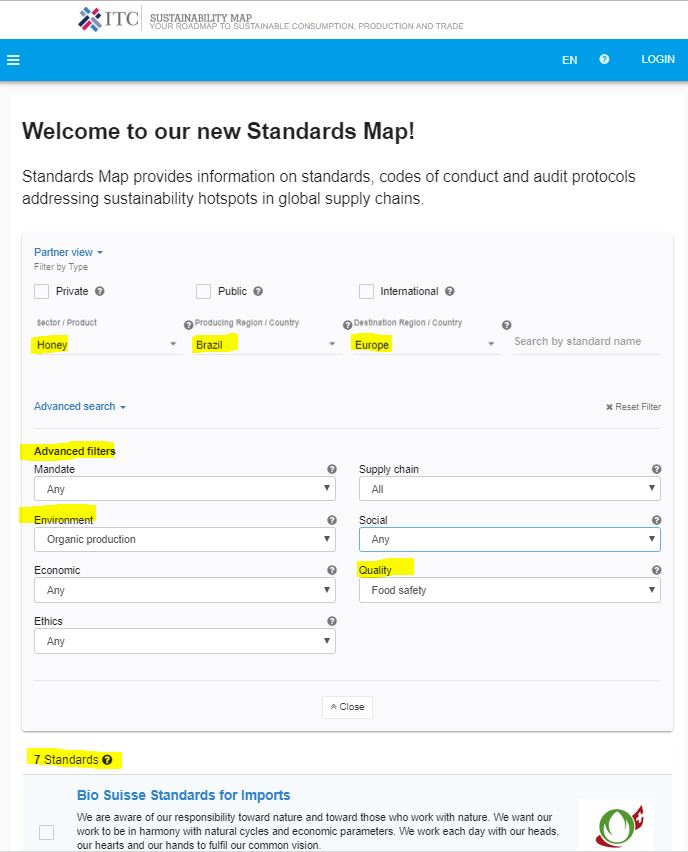Screen dimensions: 688x852
Task: Open the Bio Suisse Standards for Imports link
Action: click(183, 796)
